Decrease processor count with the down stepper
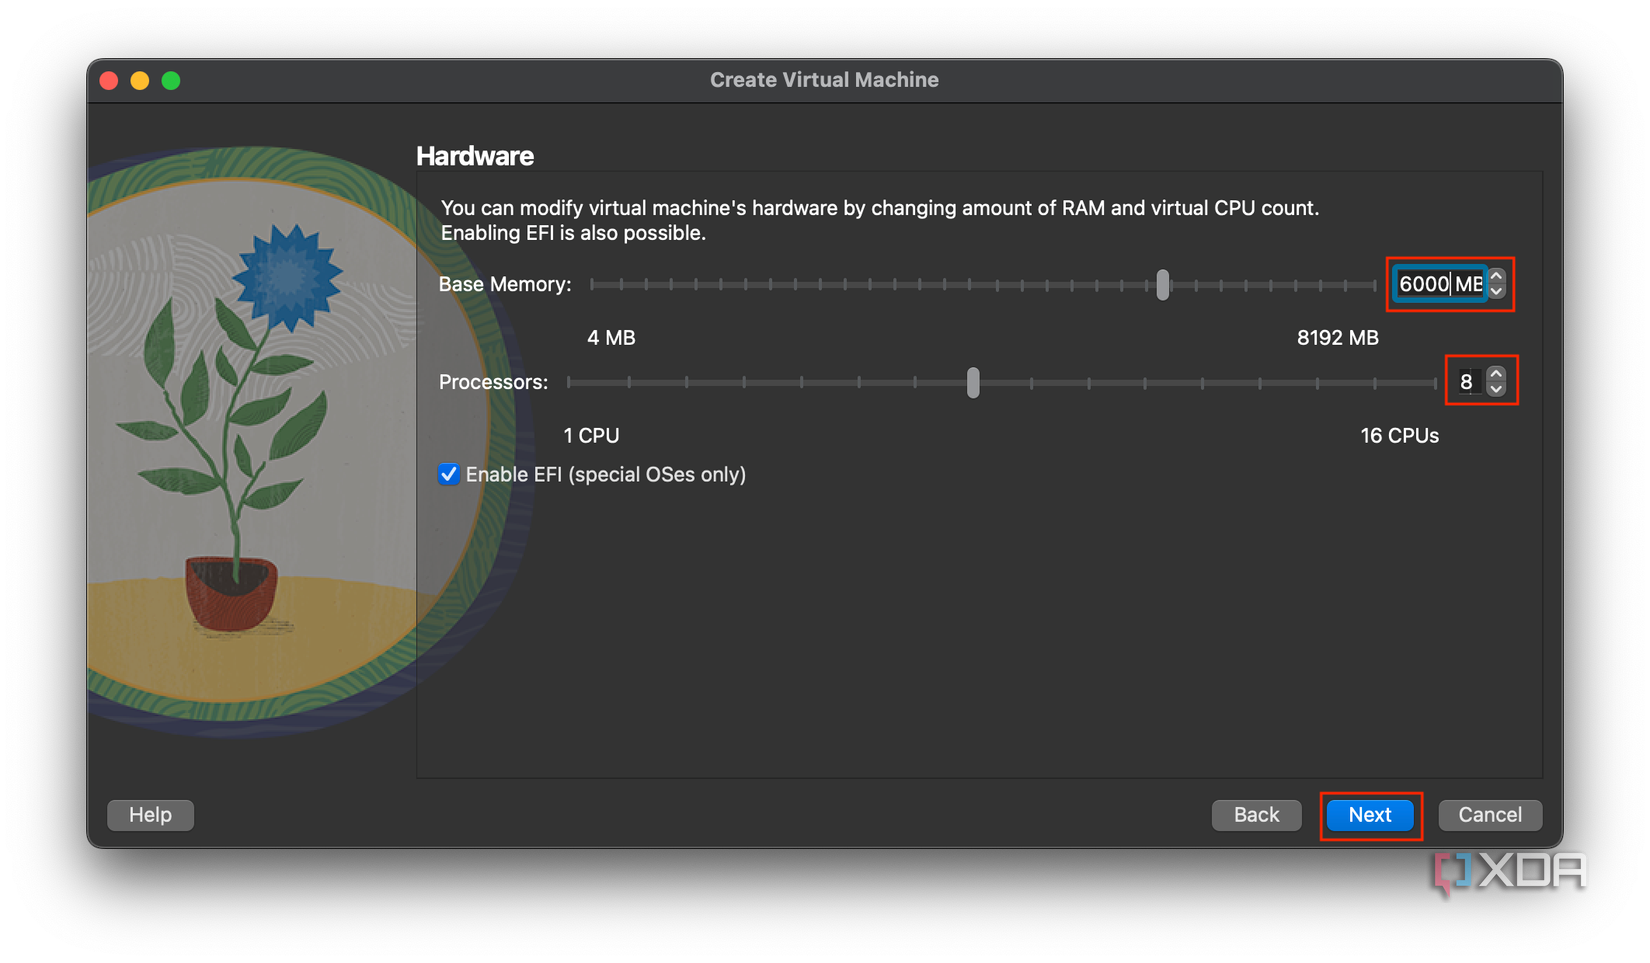This screenshot has width=1650, height=963. click(x=1496, y=388)
